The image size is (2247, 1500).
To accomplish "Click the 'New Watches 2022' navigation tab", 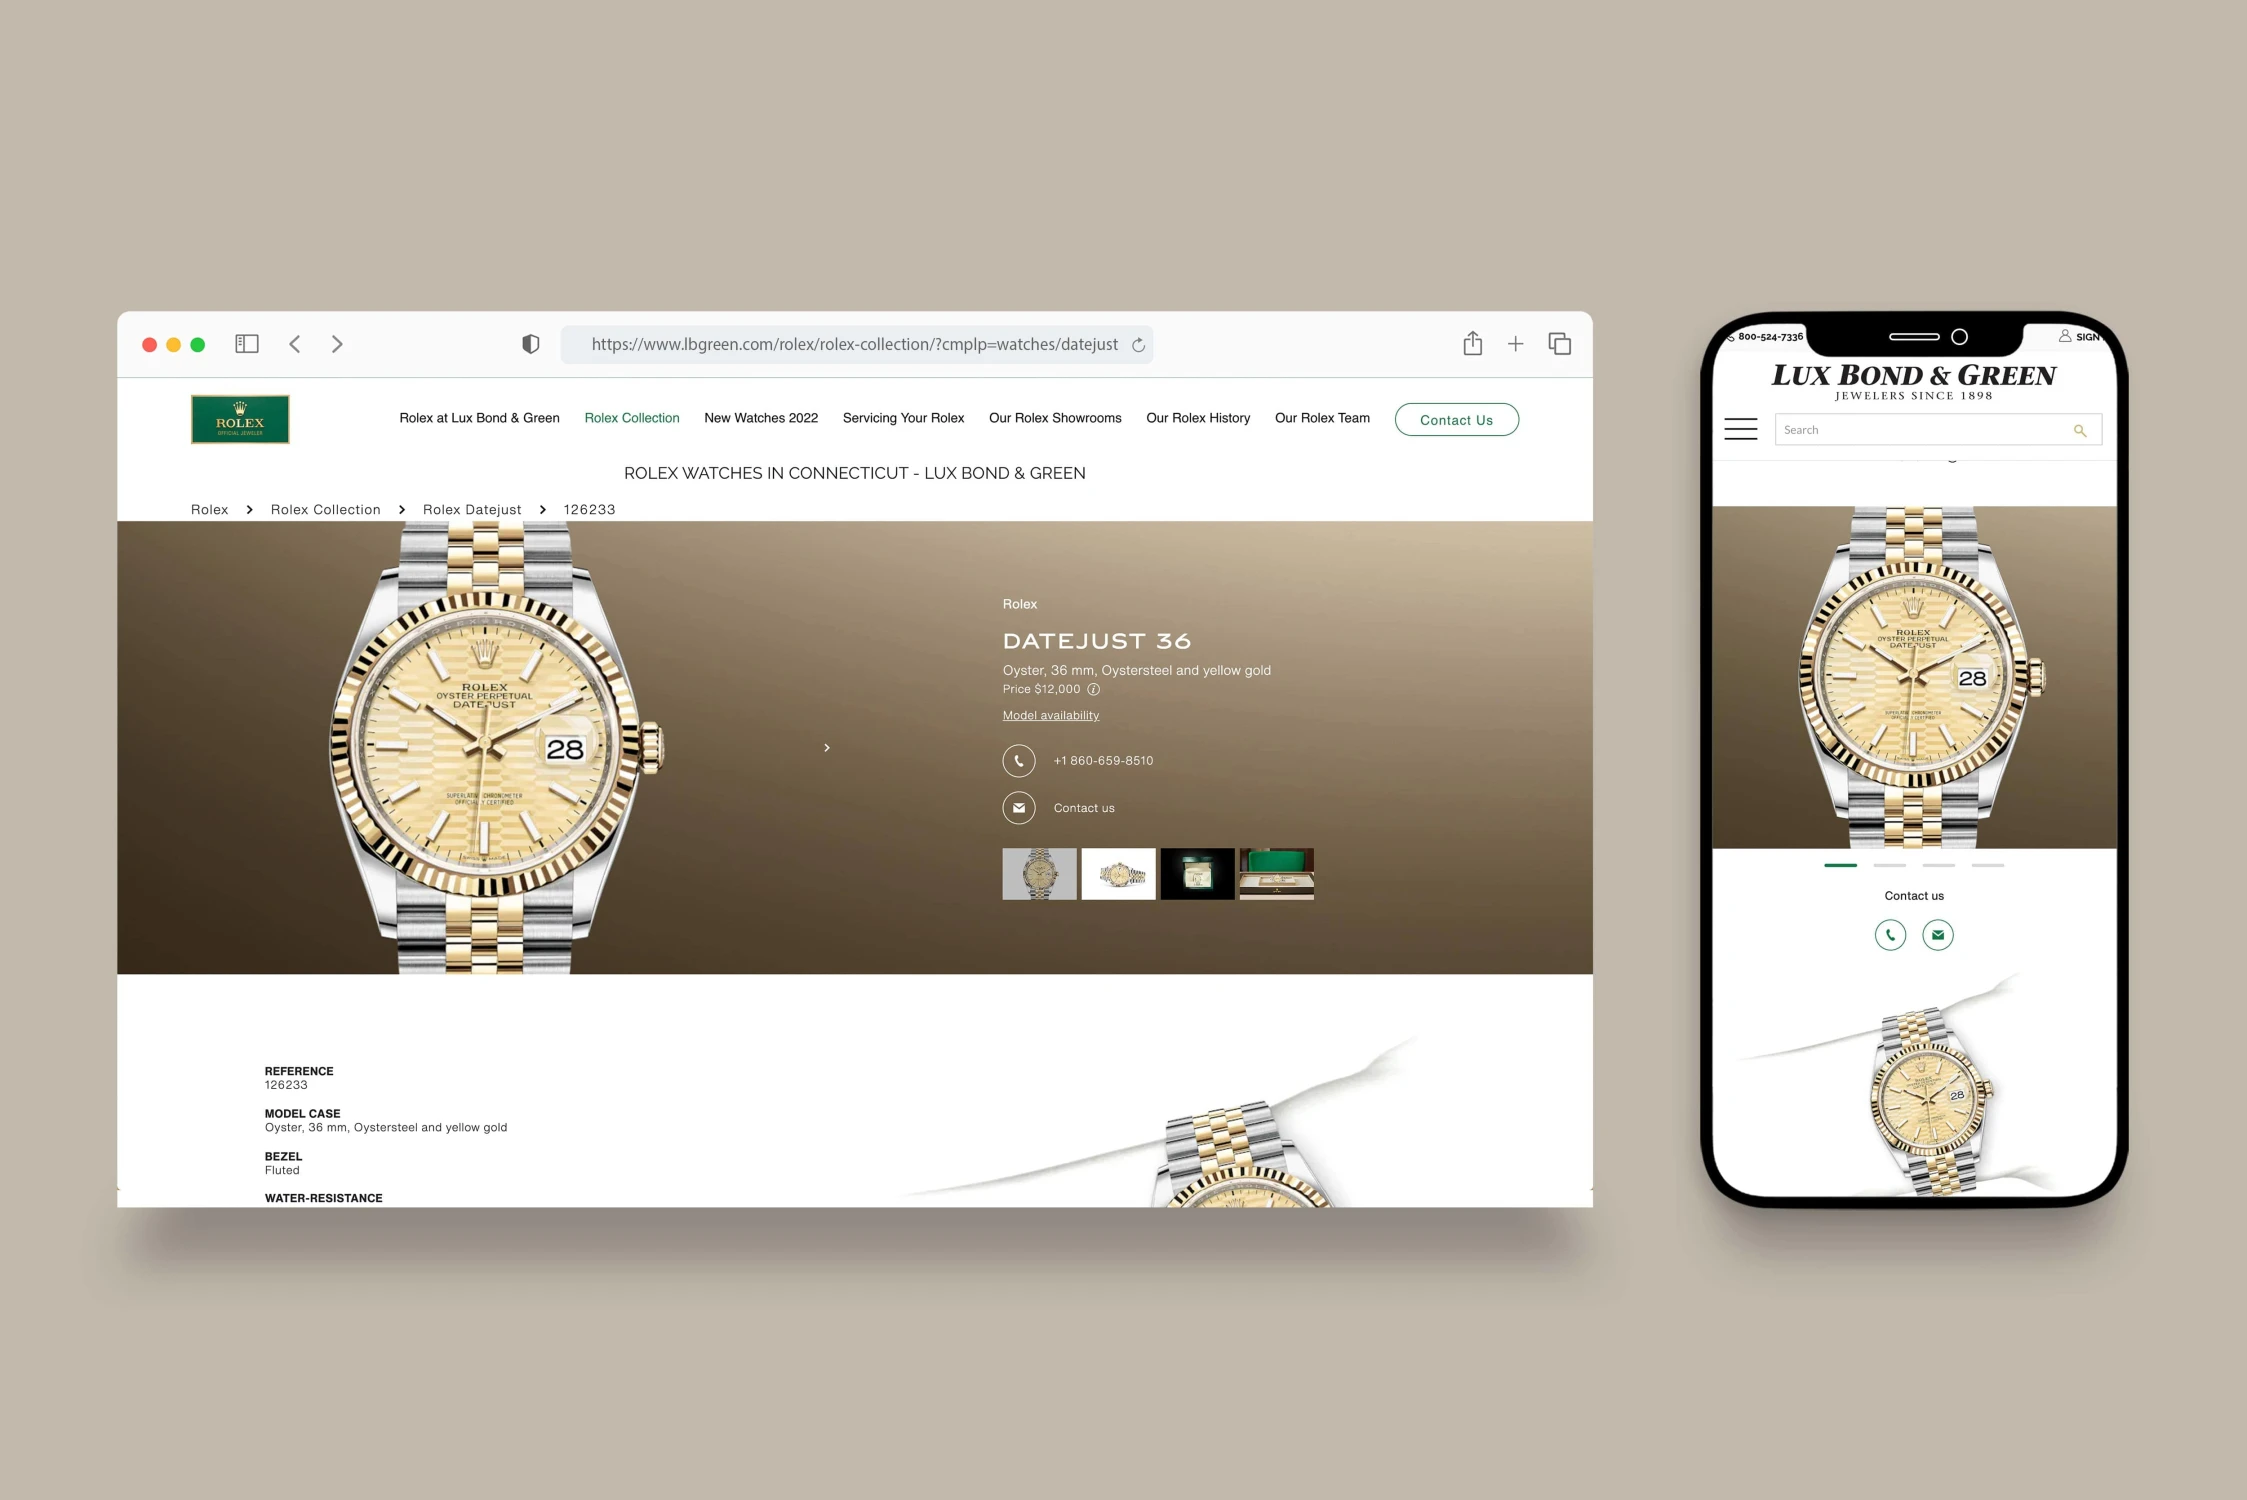I will (760, 417).
